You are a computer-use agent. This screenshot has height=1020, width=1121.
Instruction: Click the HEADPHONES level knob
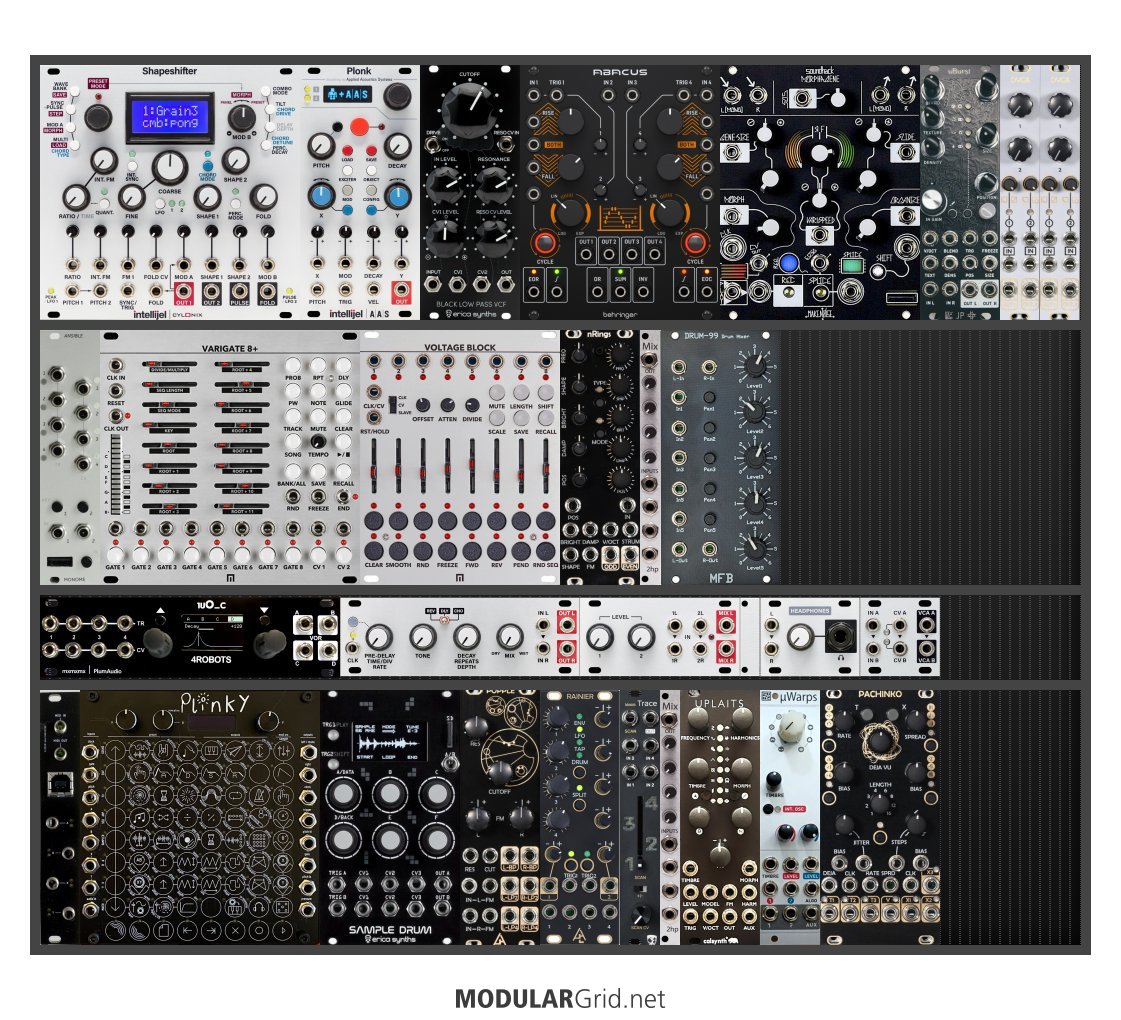(799, 635)
